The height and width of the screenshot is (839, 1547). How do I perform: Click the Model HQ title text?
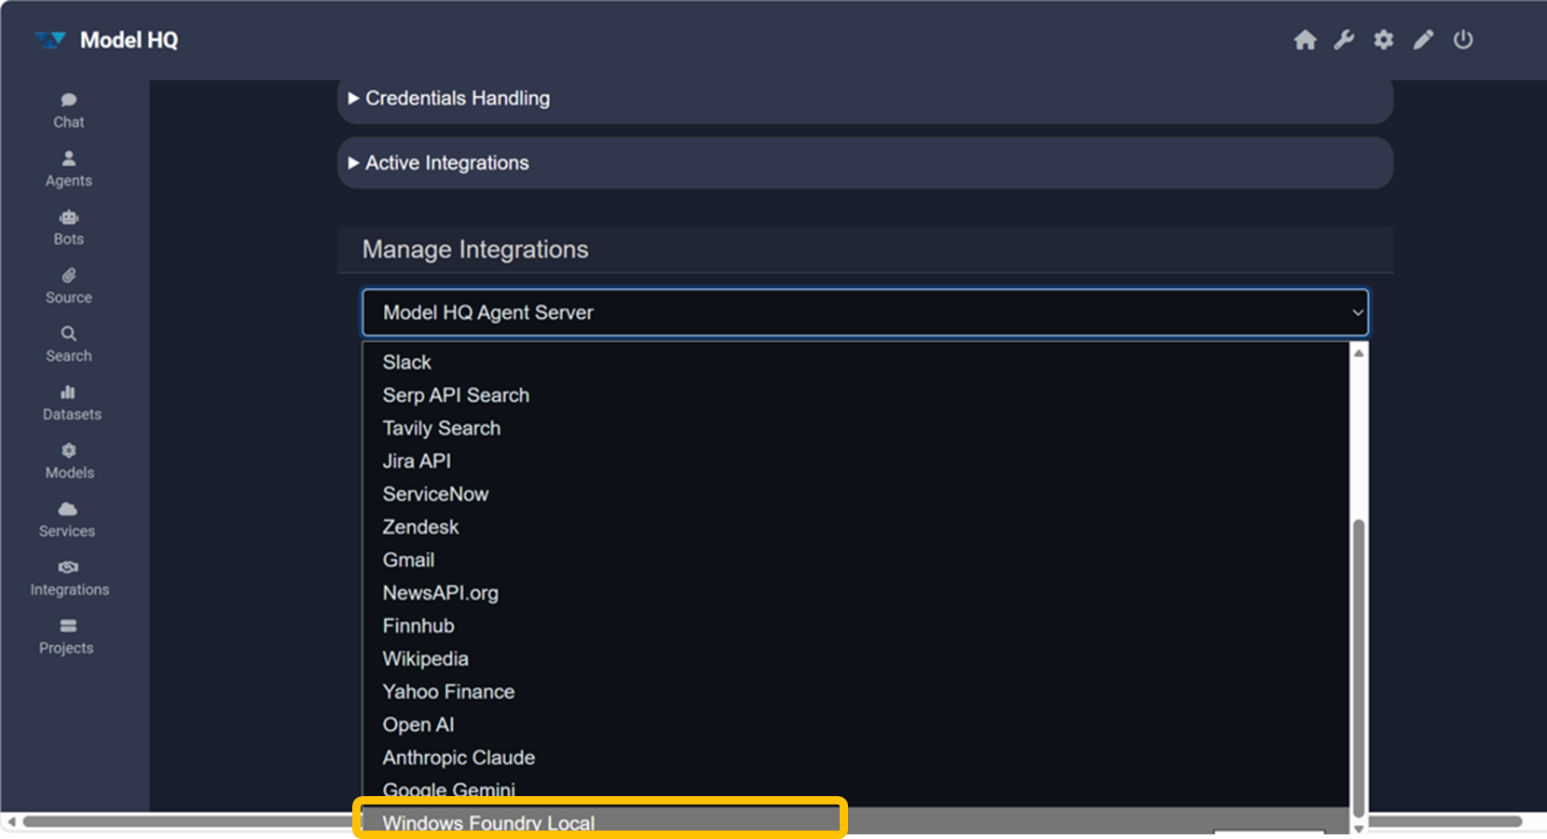pyautogui.click(x=129, y=40)
